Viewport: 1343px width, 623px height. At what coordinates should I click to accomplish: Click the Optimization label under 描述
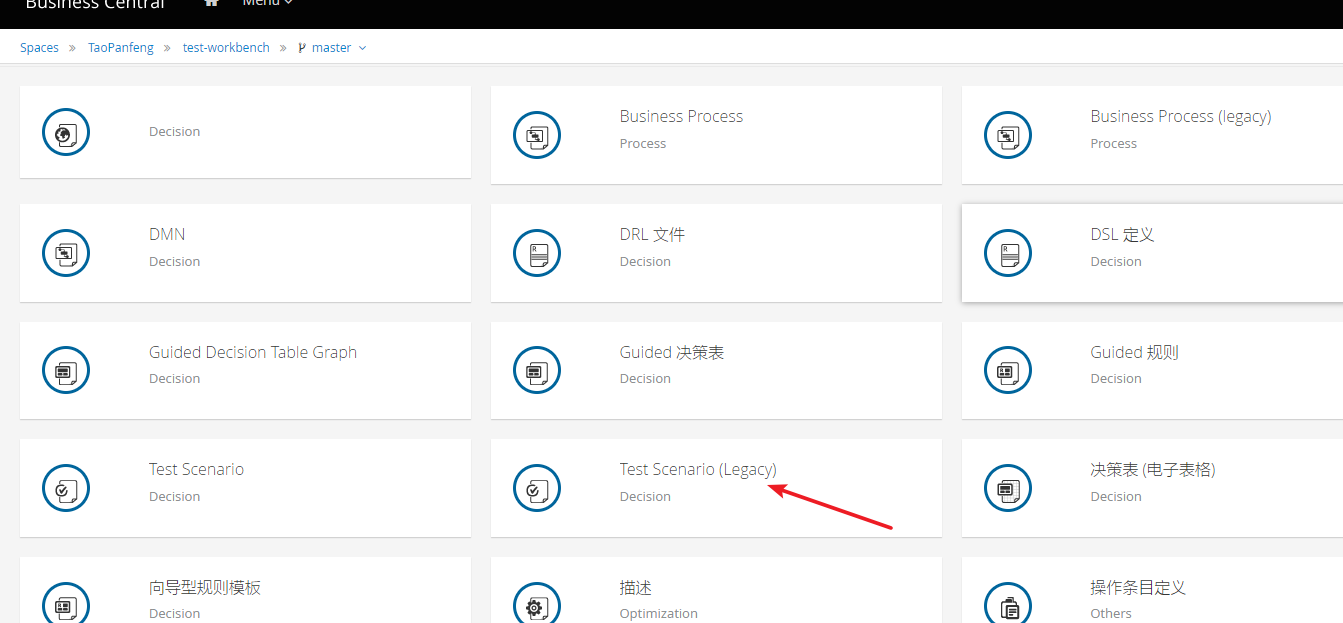pos(658,614)
